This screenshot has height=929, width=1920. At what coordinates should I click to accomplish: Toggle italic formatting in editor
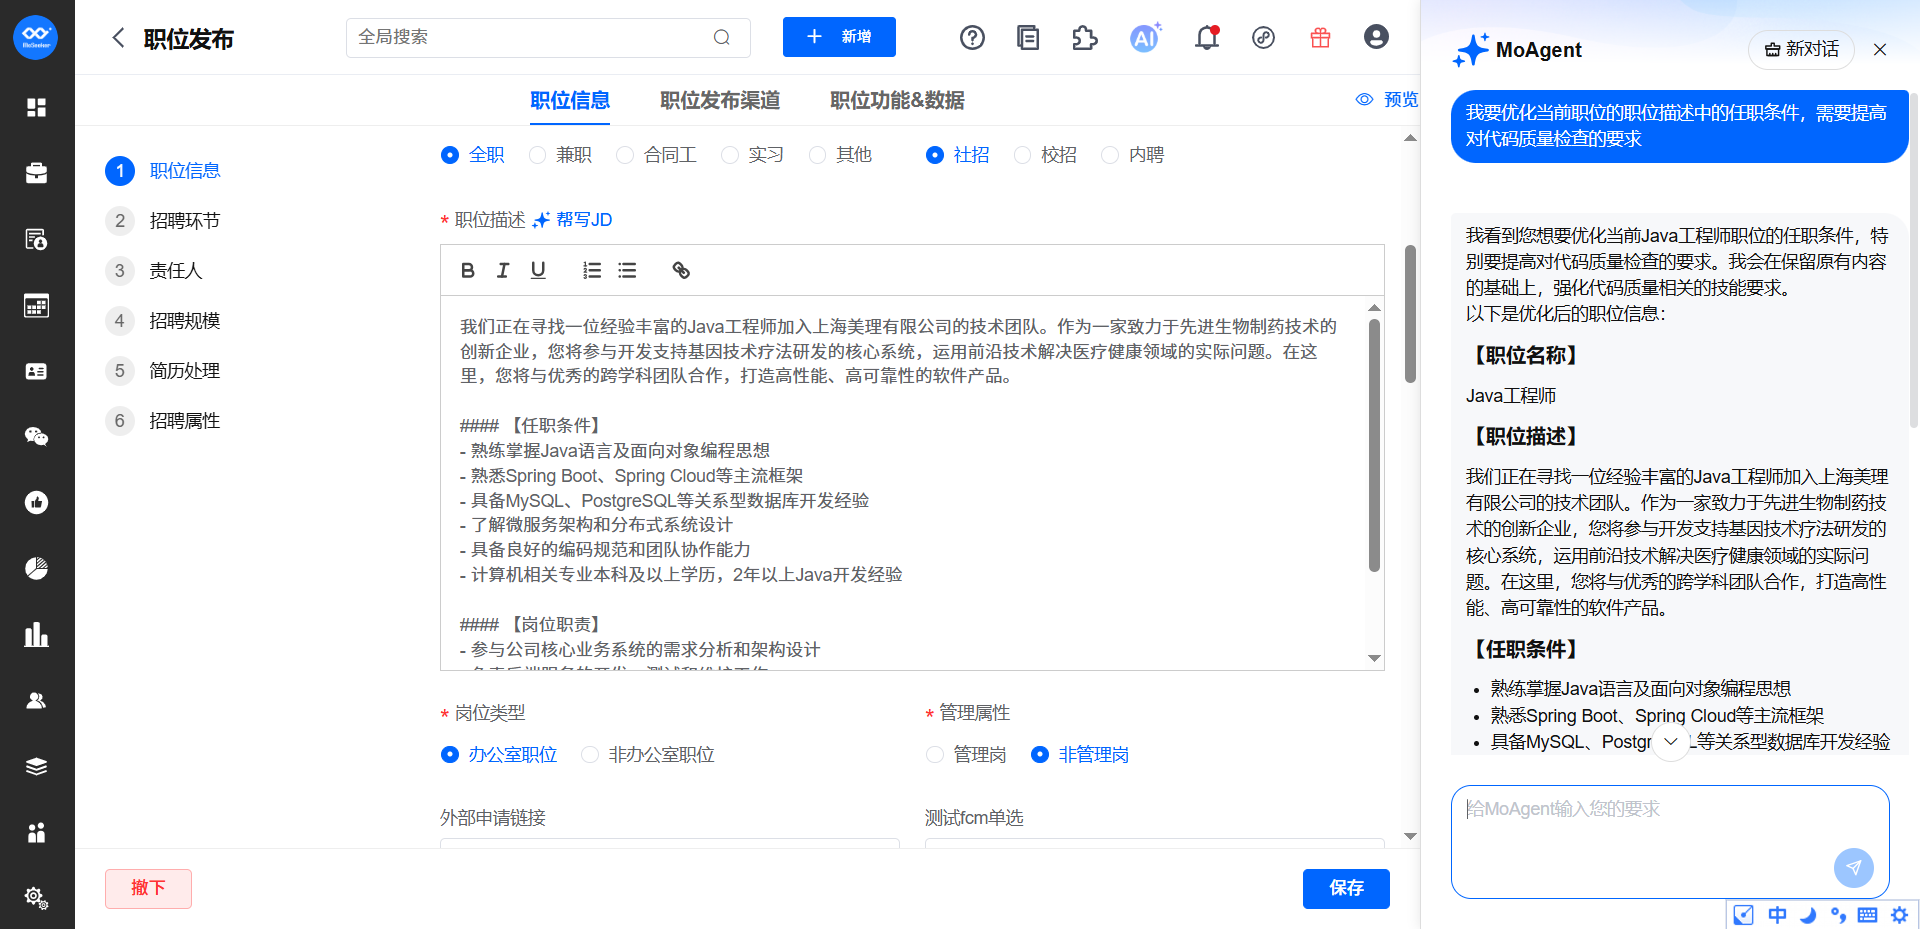point(503,270)
